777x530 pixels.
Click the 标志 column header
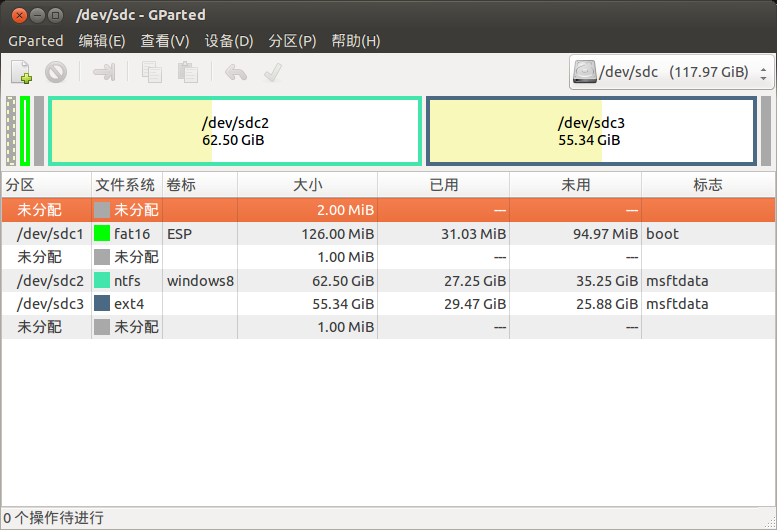708,185
